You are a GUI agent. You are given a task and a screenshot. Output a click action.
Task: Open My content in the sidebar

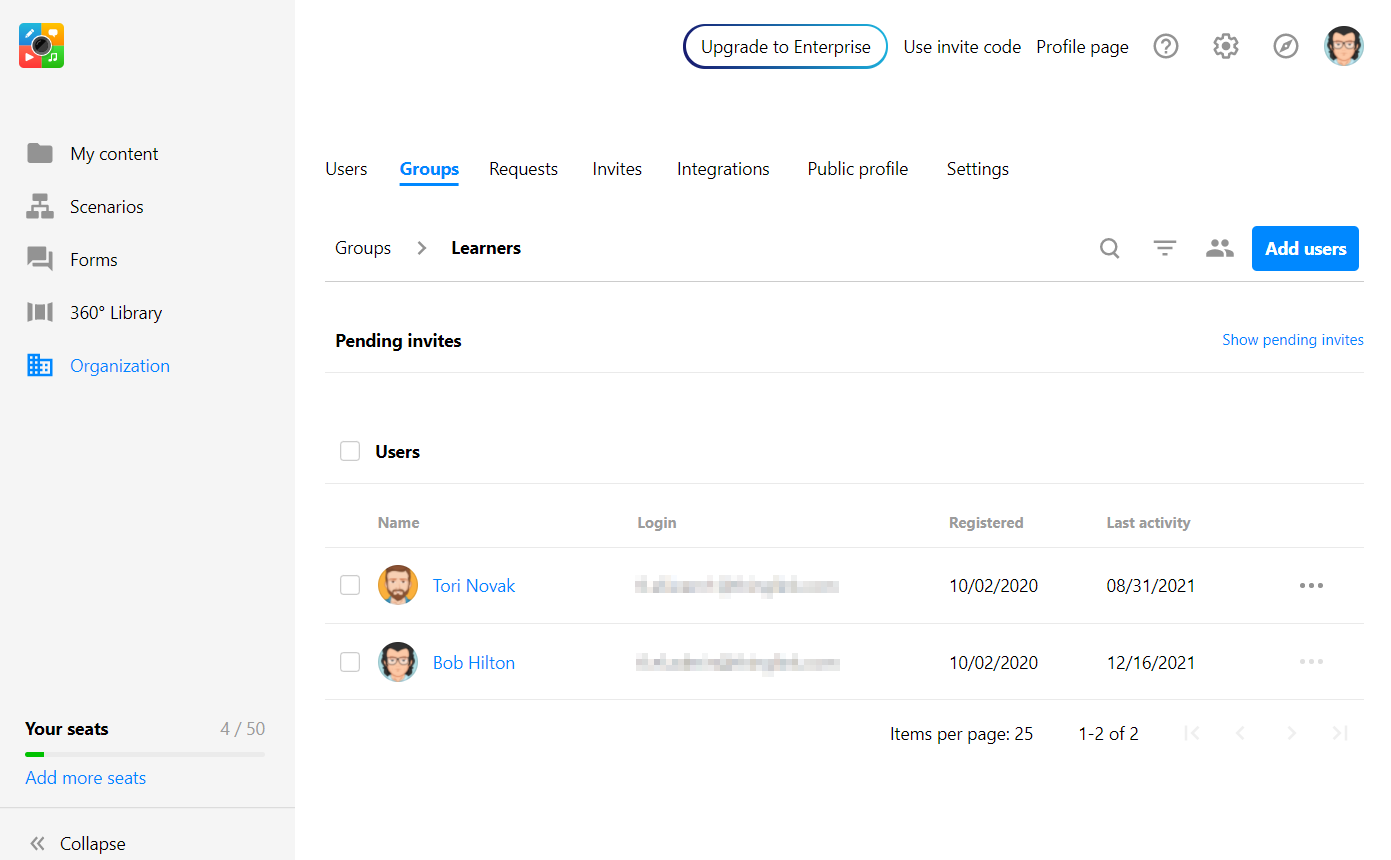[x=114, y=153]
